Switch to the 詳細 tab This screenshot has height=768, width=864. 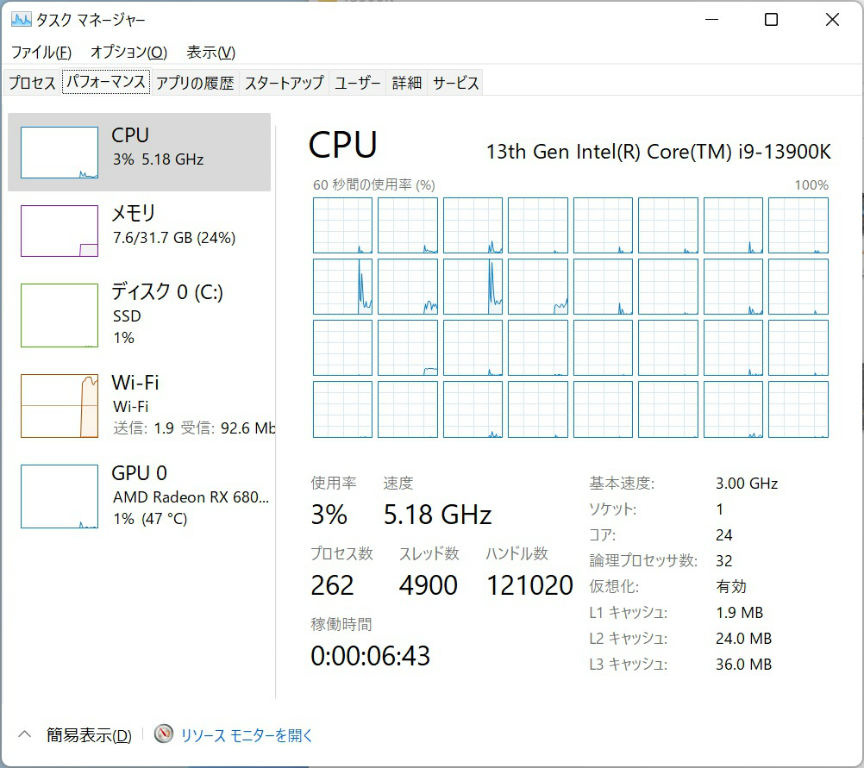[x=407, y=83]
